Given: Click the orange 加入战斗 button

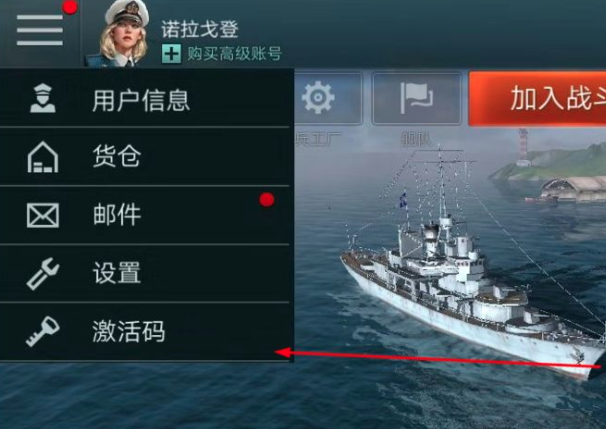Looking at the screenshot, I should click(537, 98).
